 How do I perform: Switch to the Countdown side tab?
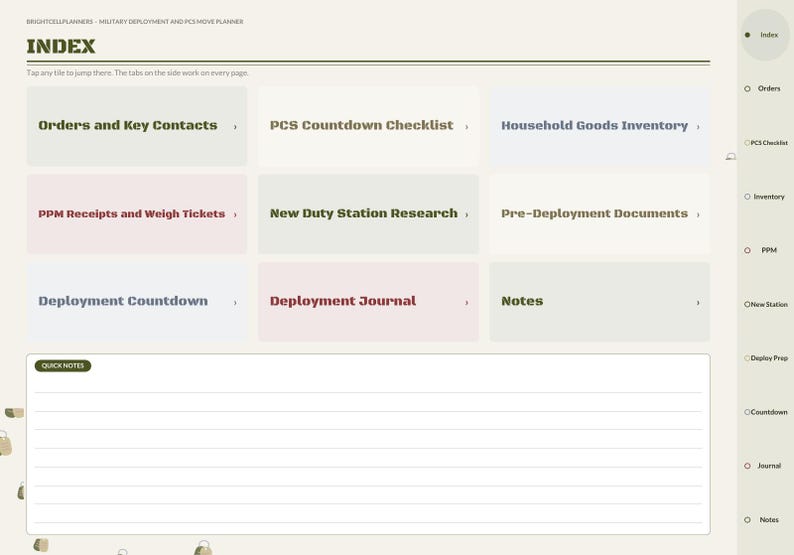(765, 412)
